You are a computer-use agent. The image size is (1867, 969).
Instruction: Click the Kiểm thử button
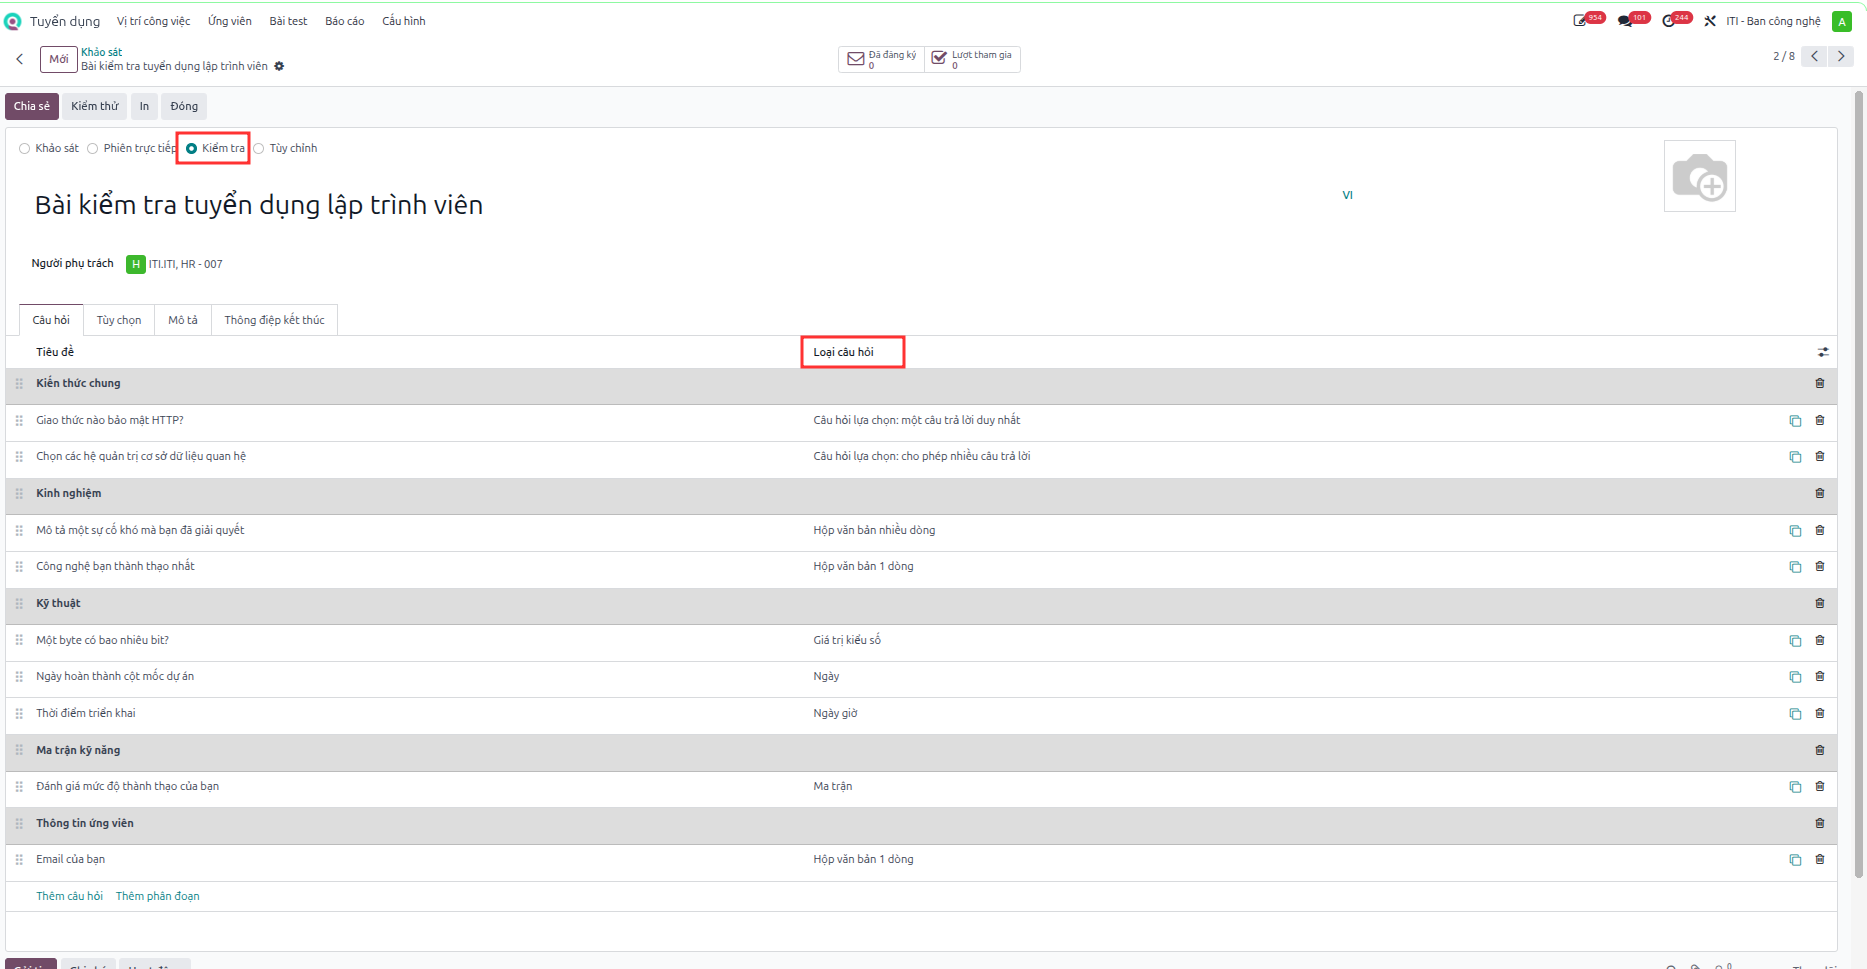pos(94,106)
